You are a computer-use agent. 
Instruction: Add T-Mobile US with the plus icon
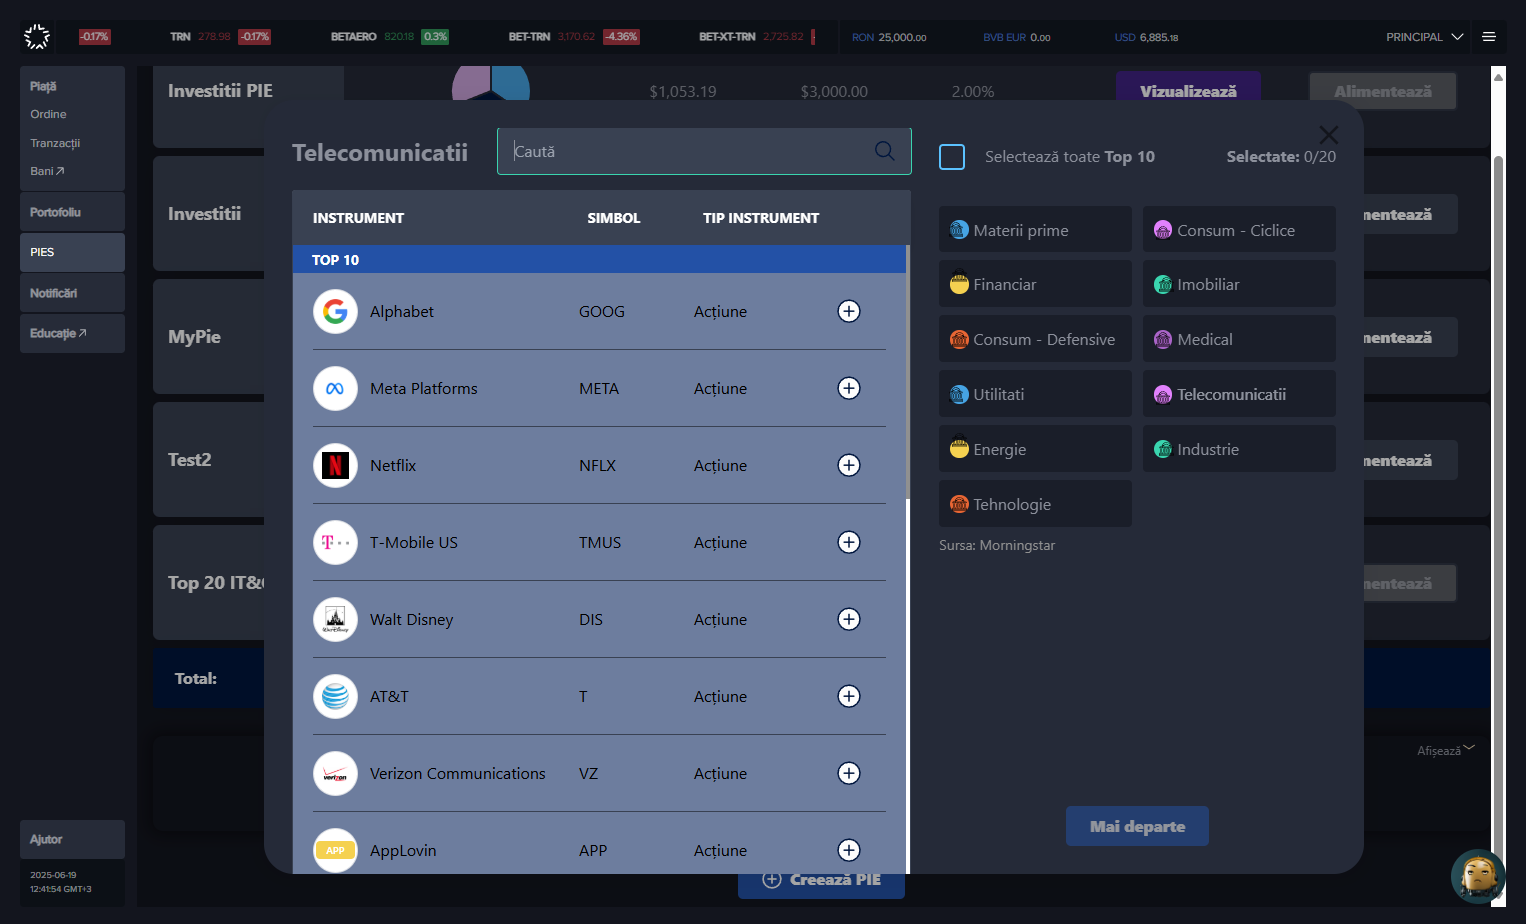click(849, 542)
